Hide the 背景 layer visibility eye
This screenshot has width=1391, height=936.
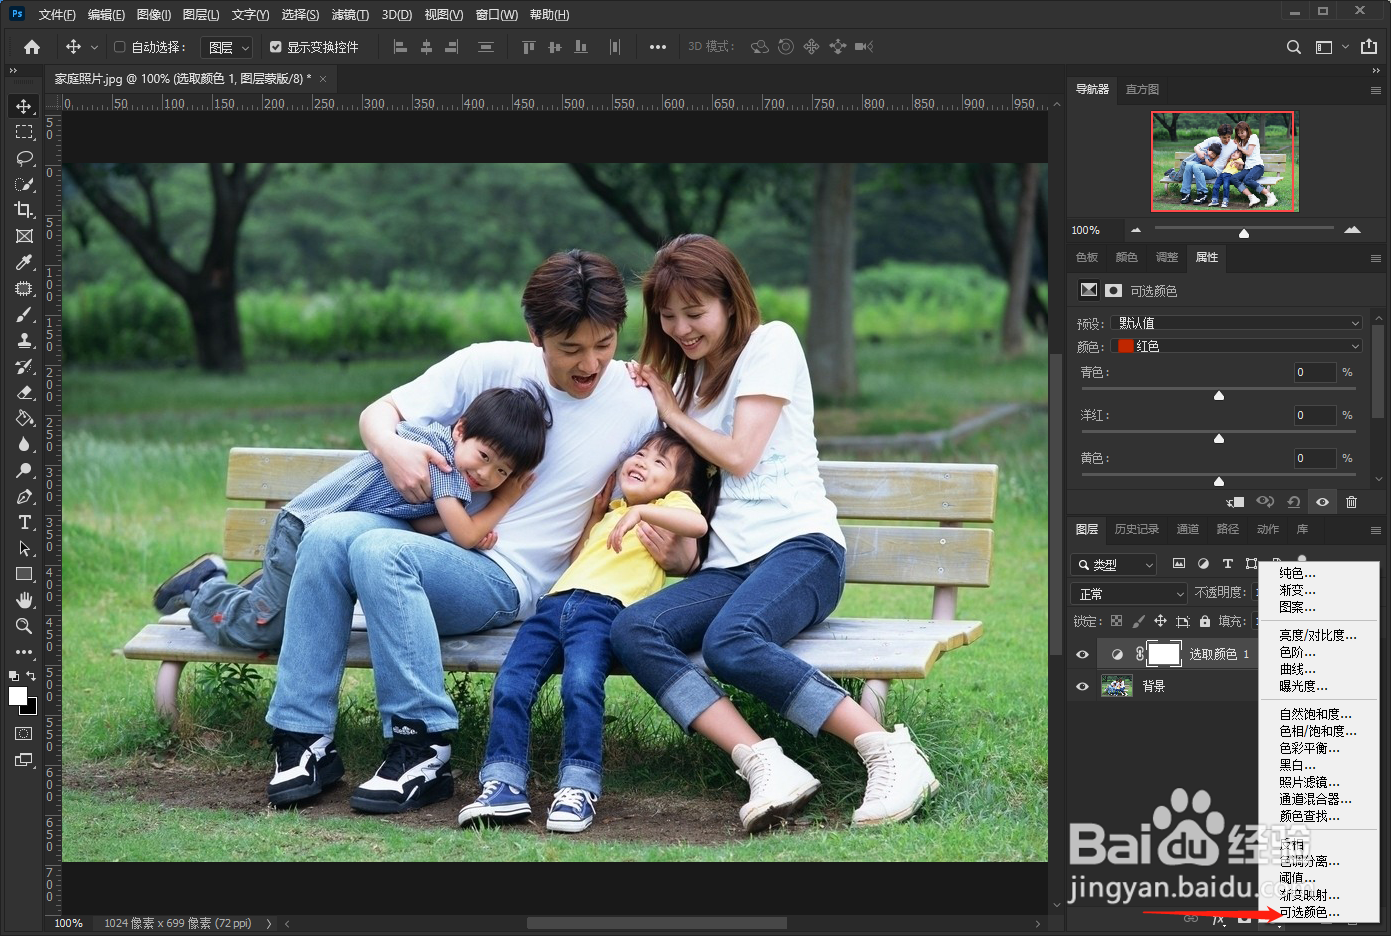pos(1082,687)
